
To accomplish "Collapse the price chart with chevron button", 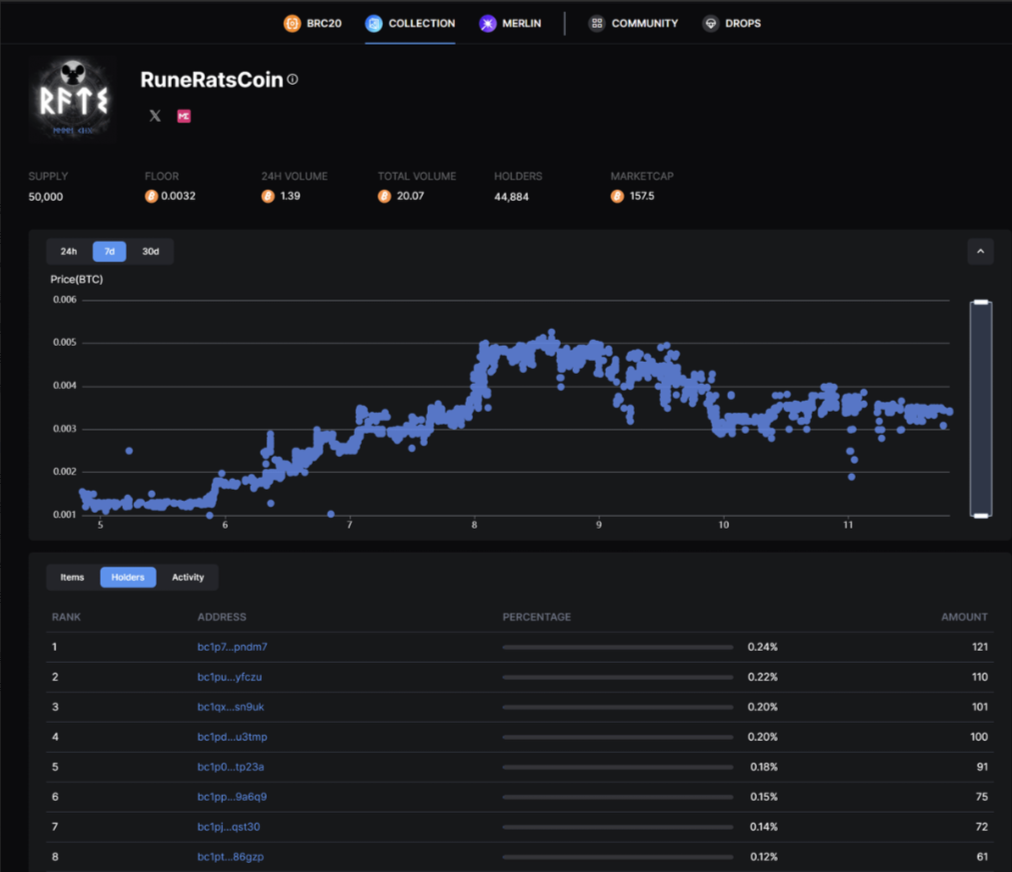I will coord(980,251).
